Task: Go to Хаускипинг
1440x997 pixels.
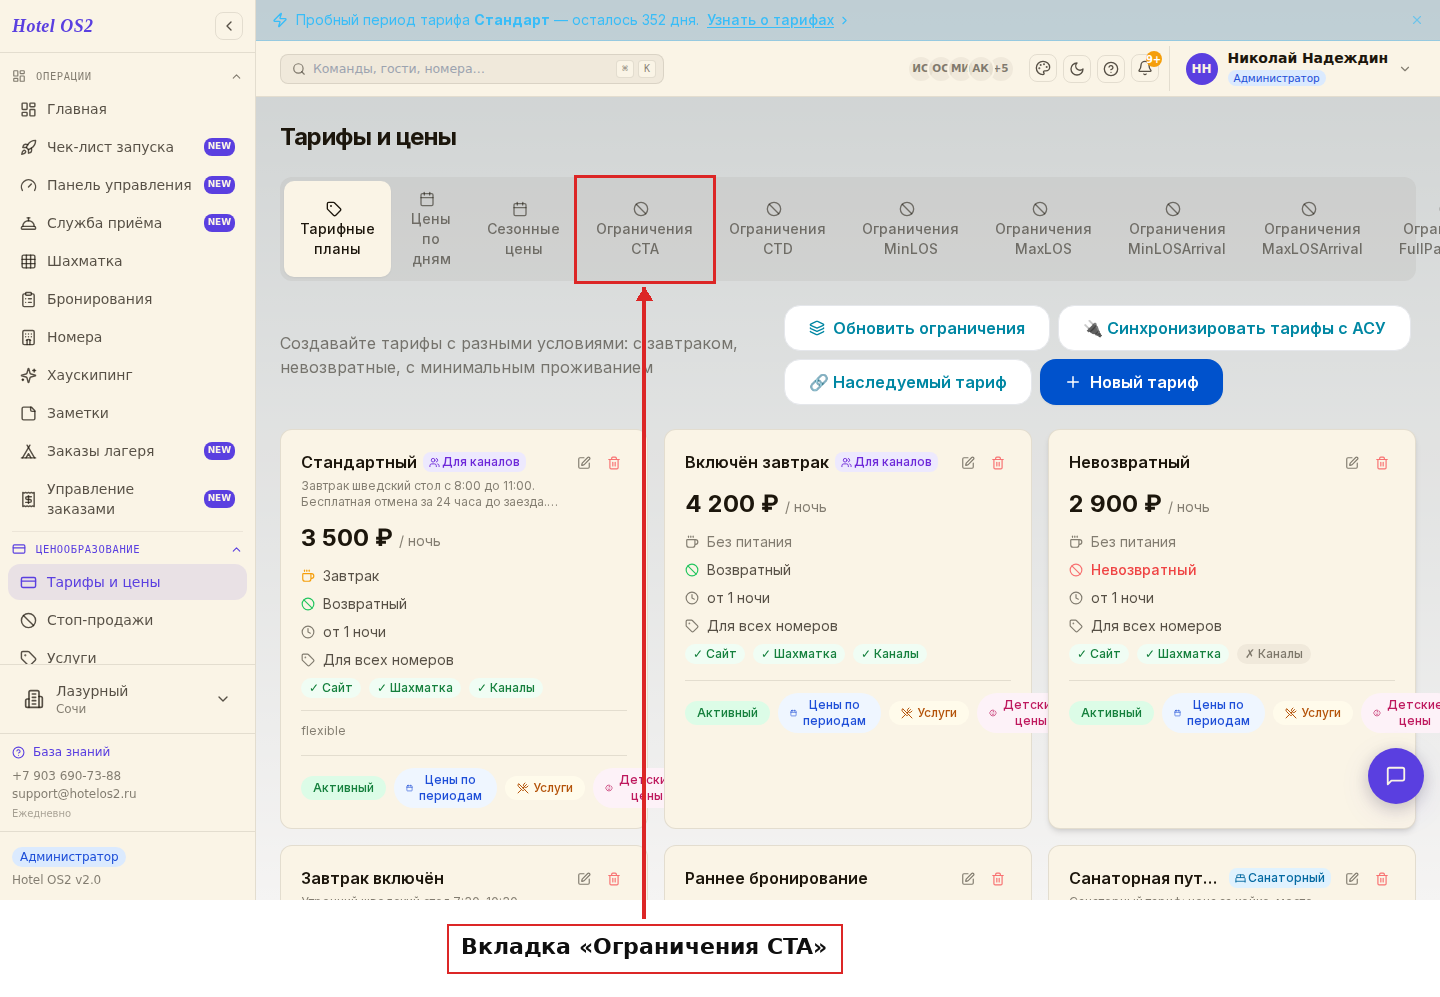Action: pos(127,375)
